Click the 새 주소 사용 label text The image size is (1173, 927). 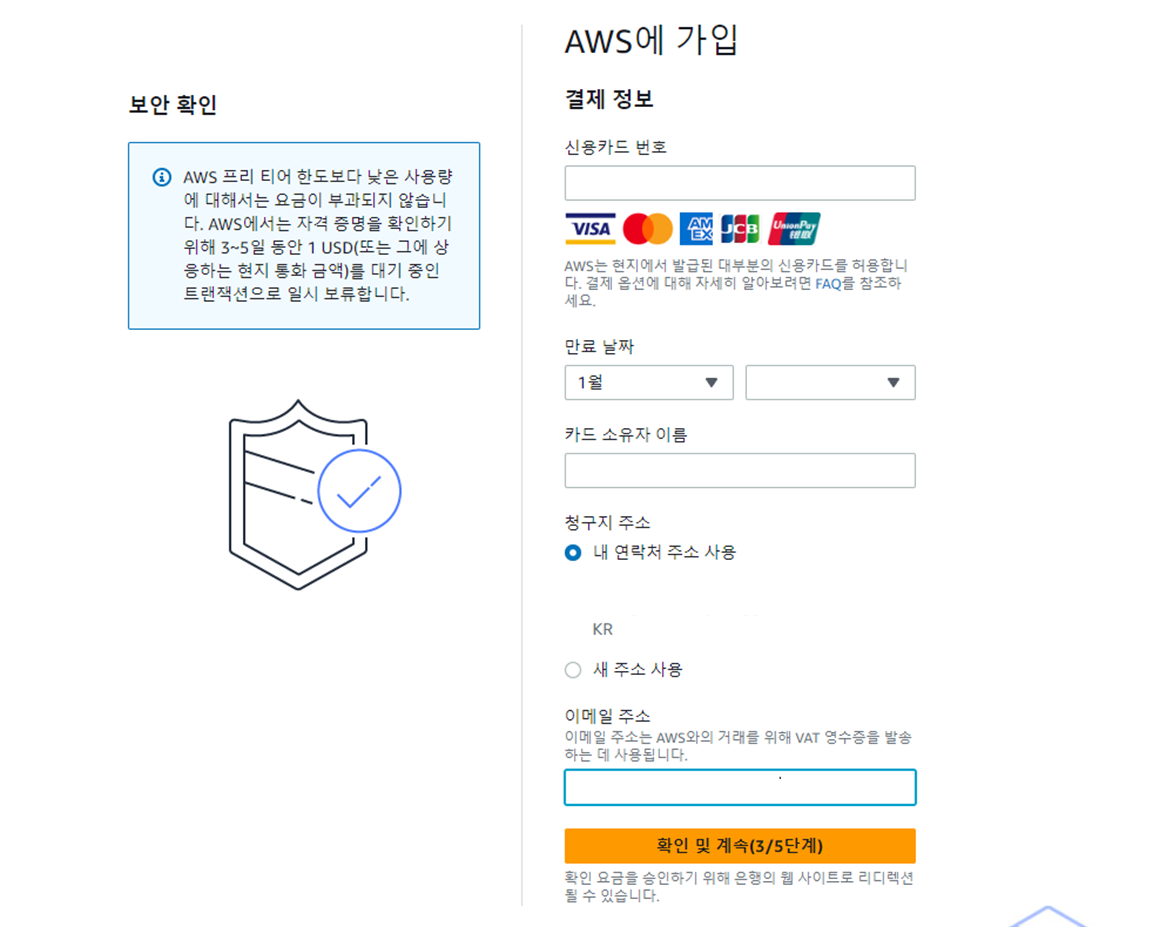coord(637,670)
